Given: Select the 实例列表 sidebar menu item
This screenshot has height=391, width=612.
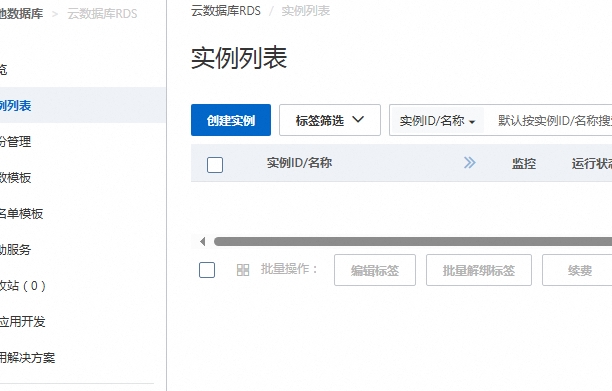Looking at the screenshot, I should point(83,105).
